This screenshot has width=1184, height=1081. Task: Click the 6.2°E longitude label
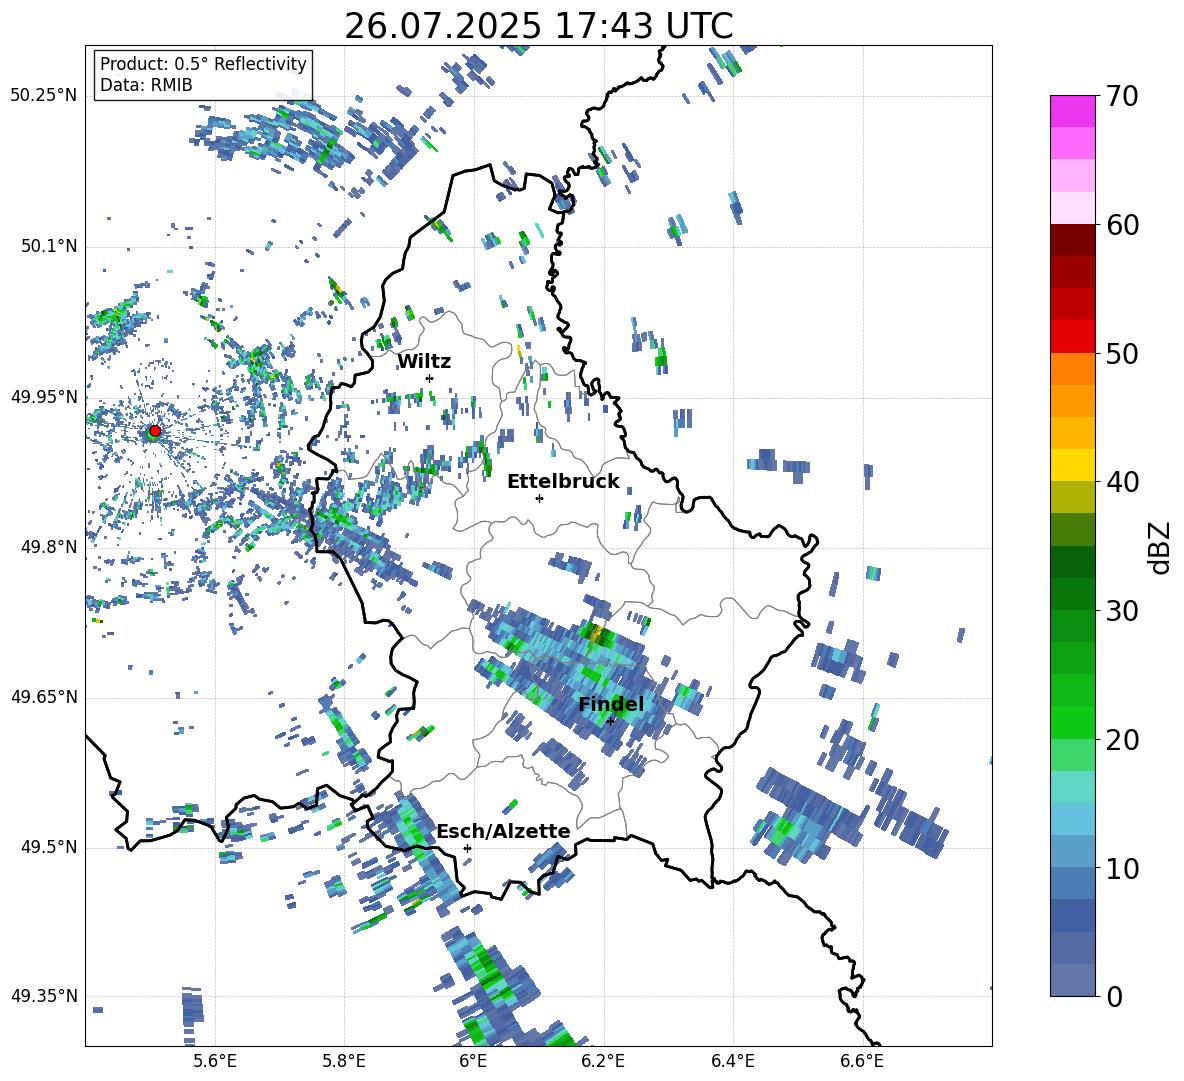click(x=603, y=1061)
